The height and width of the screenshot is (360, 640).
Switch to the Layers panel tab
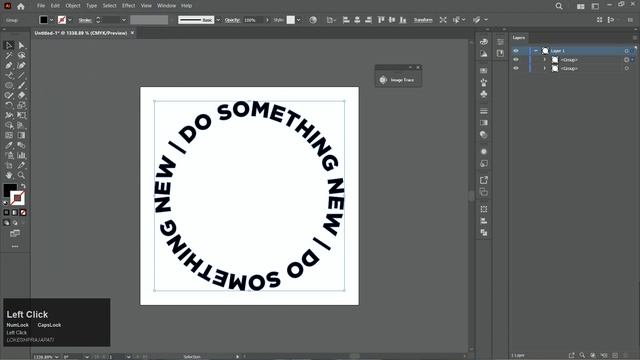tap(519, 38)
